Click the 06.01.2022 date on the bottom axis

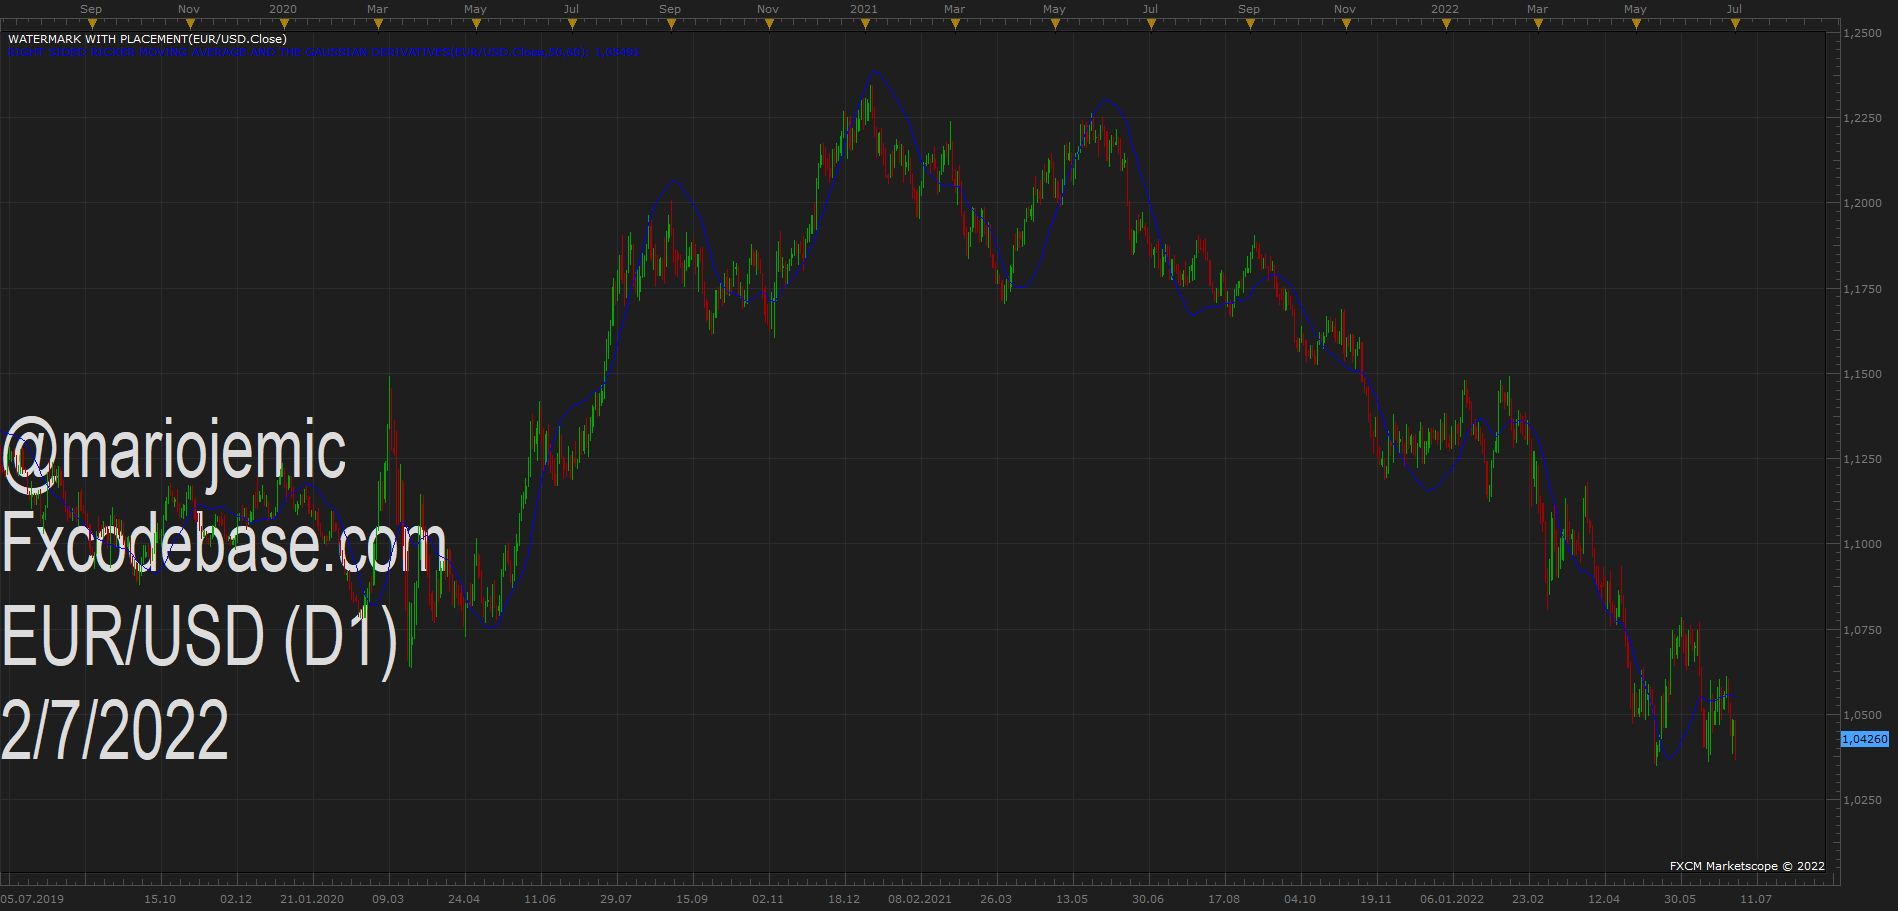[x=1452, y=899]
